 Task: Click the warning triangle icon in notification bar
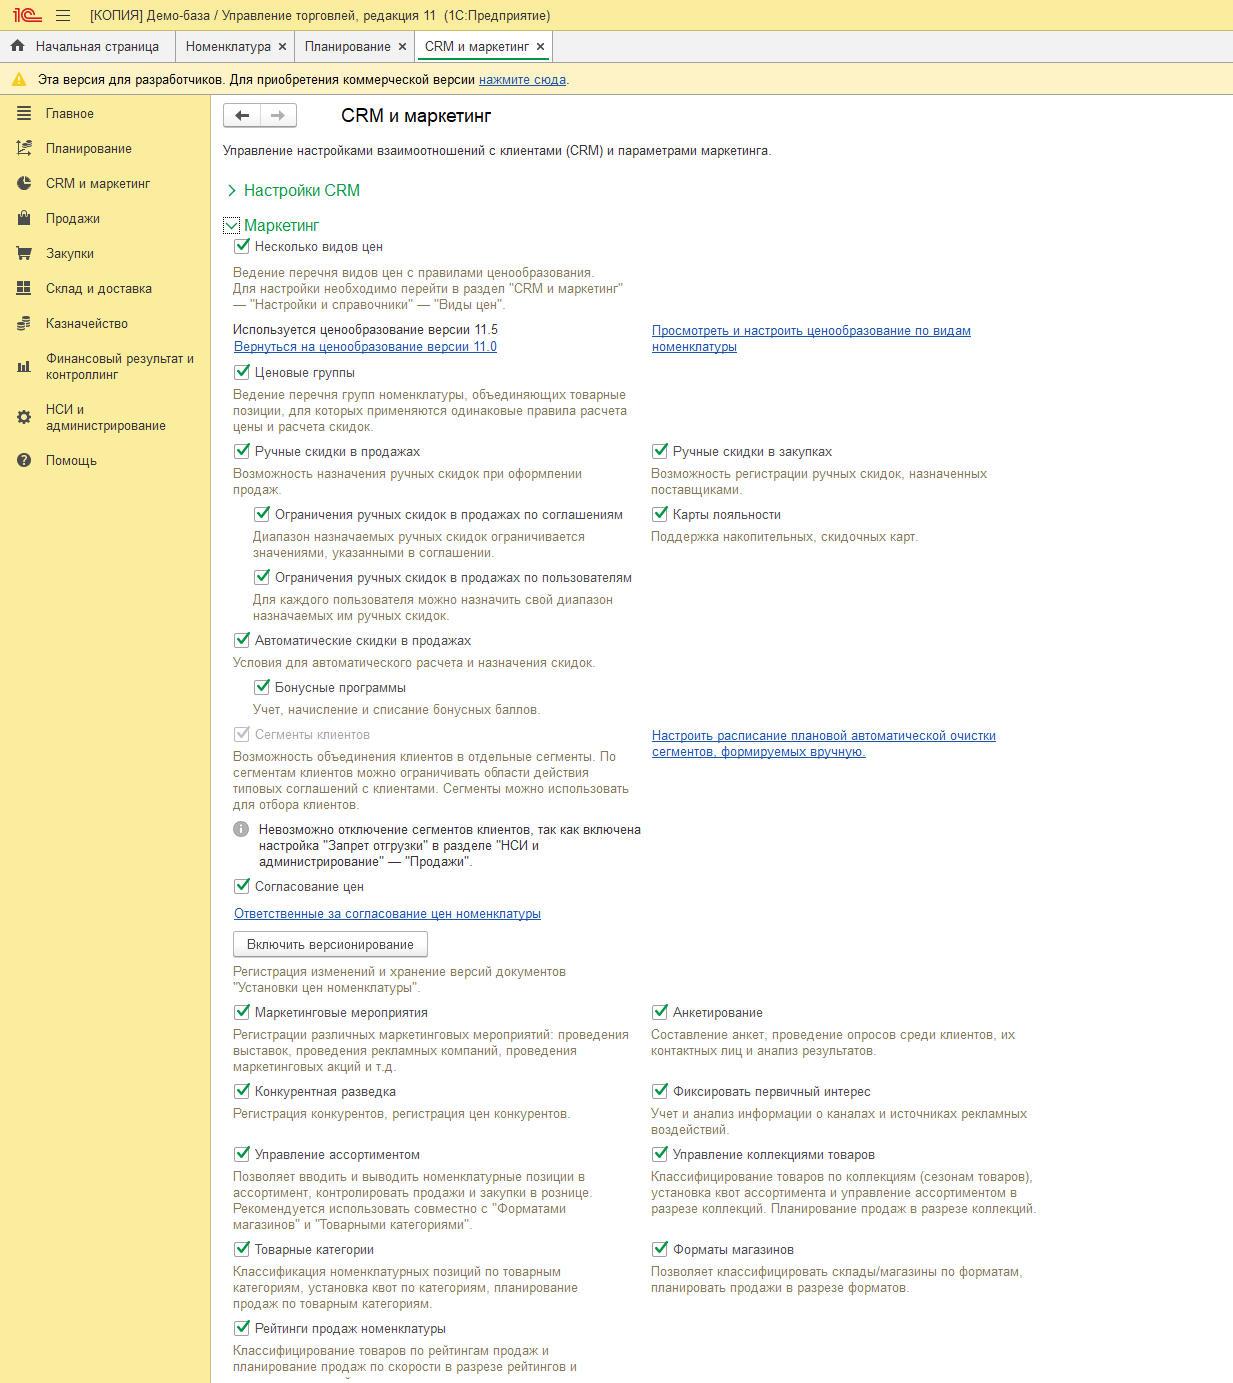[x=19, y=79]
